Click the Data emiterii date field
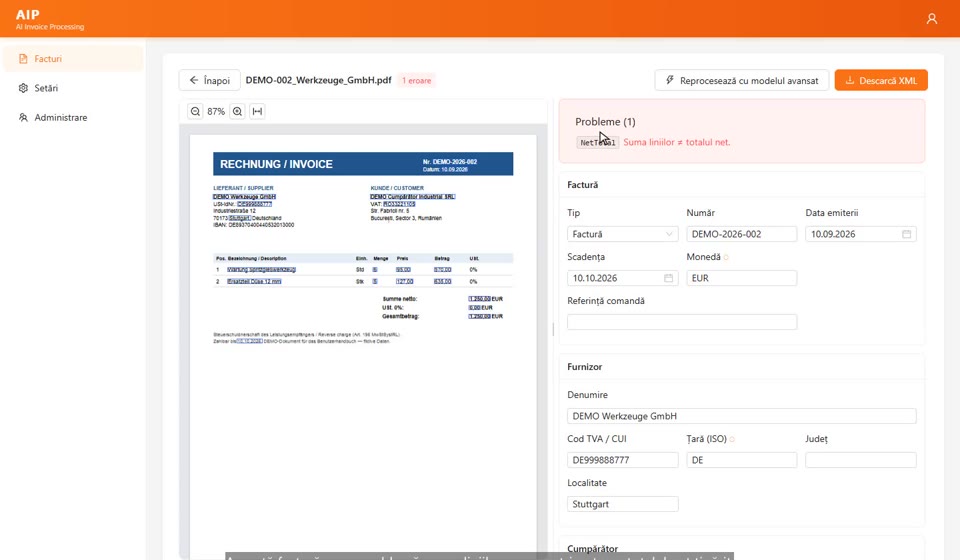960x560 pixels. coord(861,234)
